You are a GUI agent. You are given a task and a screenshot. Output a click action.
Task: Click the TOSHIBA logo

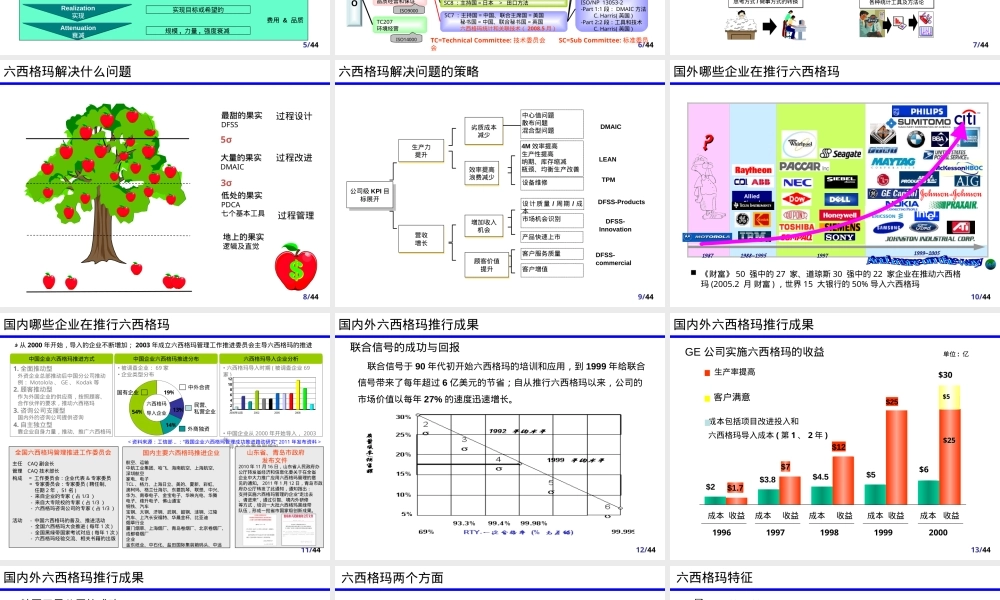tap(797, 227)
